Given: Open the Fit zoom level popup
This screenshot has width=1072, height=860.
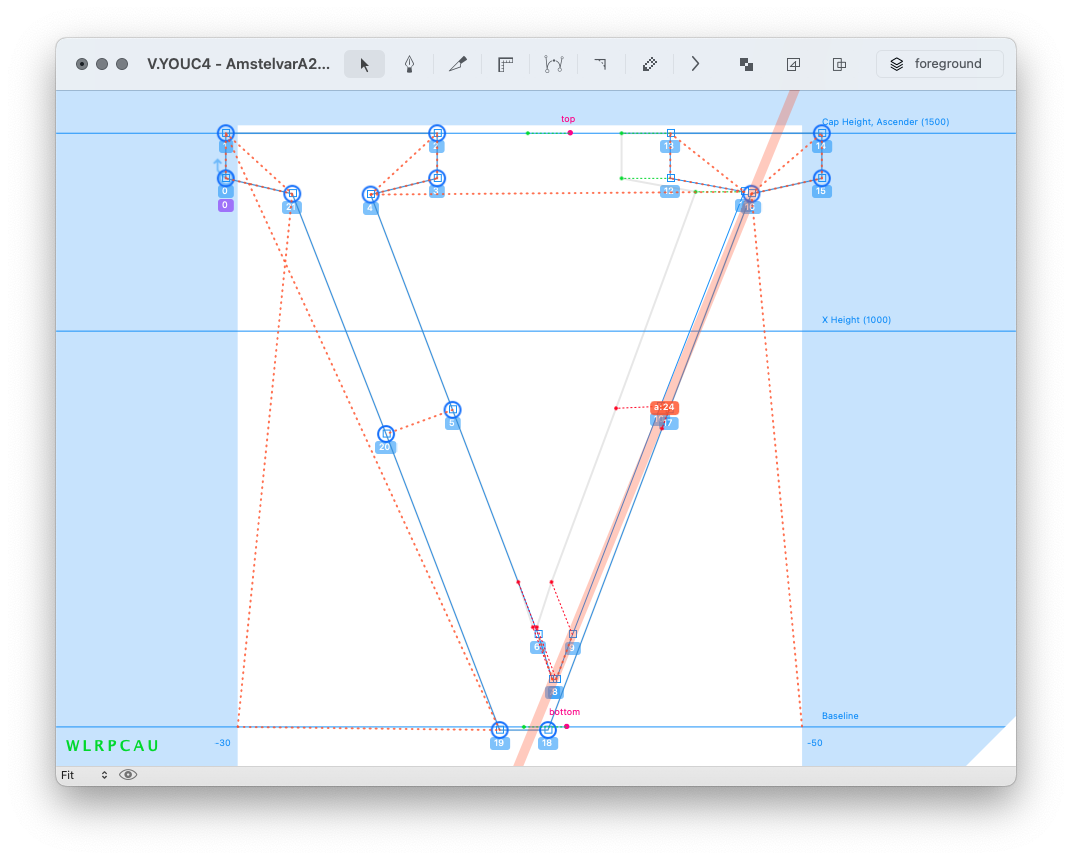Looking at the screenshot, I should pyautogui.click(x=84, y=775).
